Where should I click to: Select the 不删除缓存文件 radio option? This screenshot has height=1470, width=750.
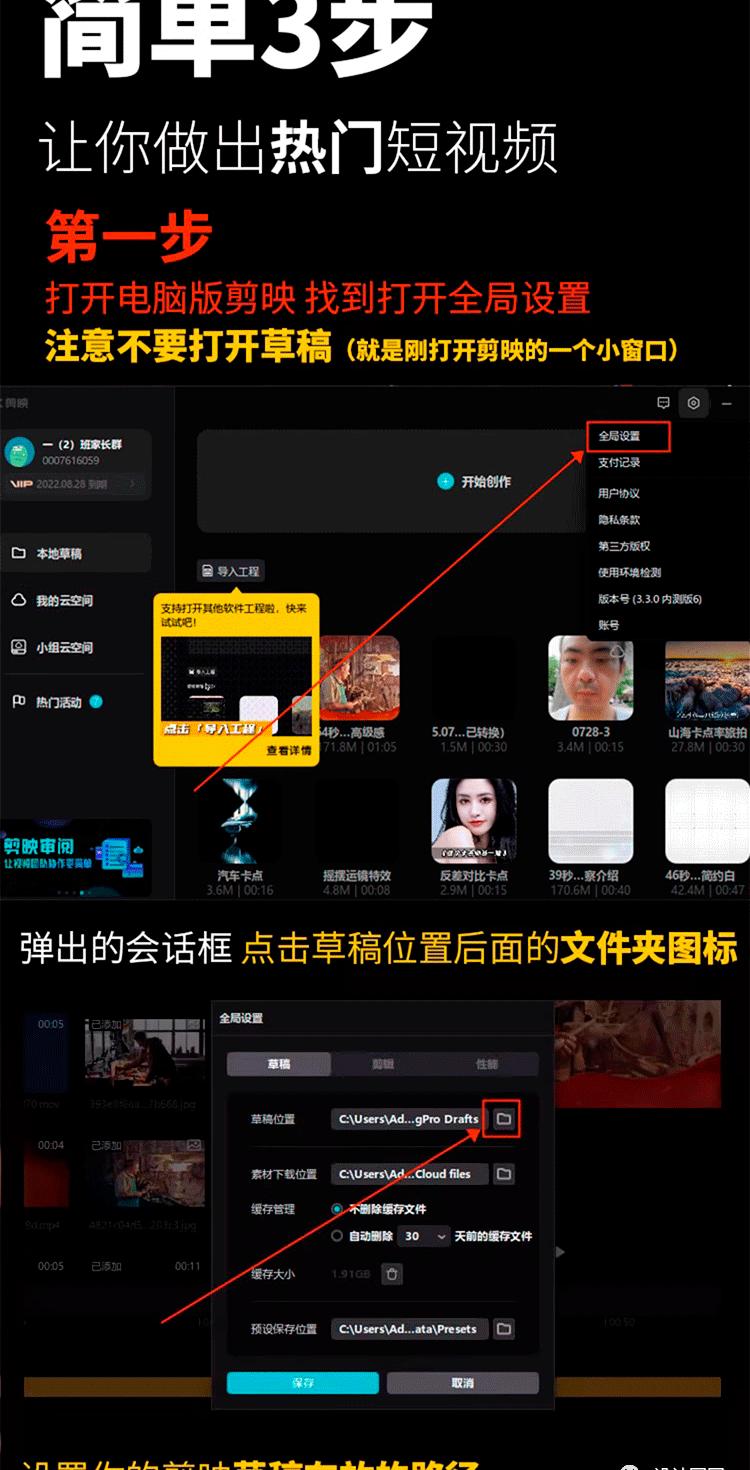(337, 1209)
